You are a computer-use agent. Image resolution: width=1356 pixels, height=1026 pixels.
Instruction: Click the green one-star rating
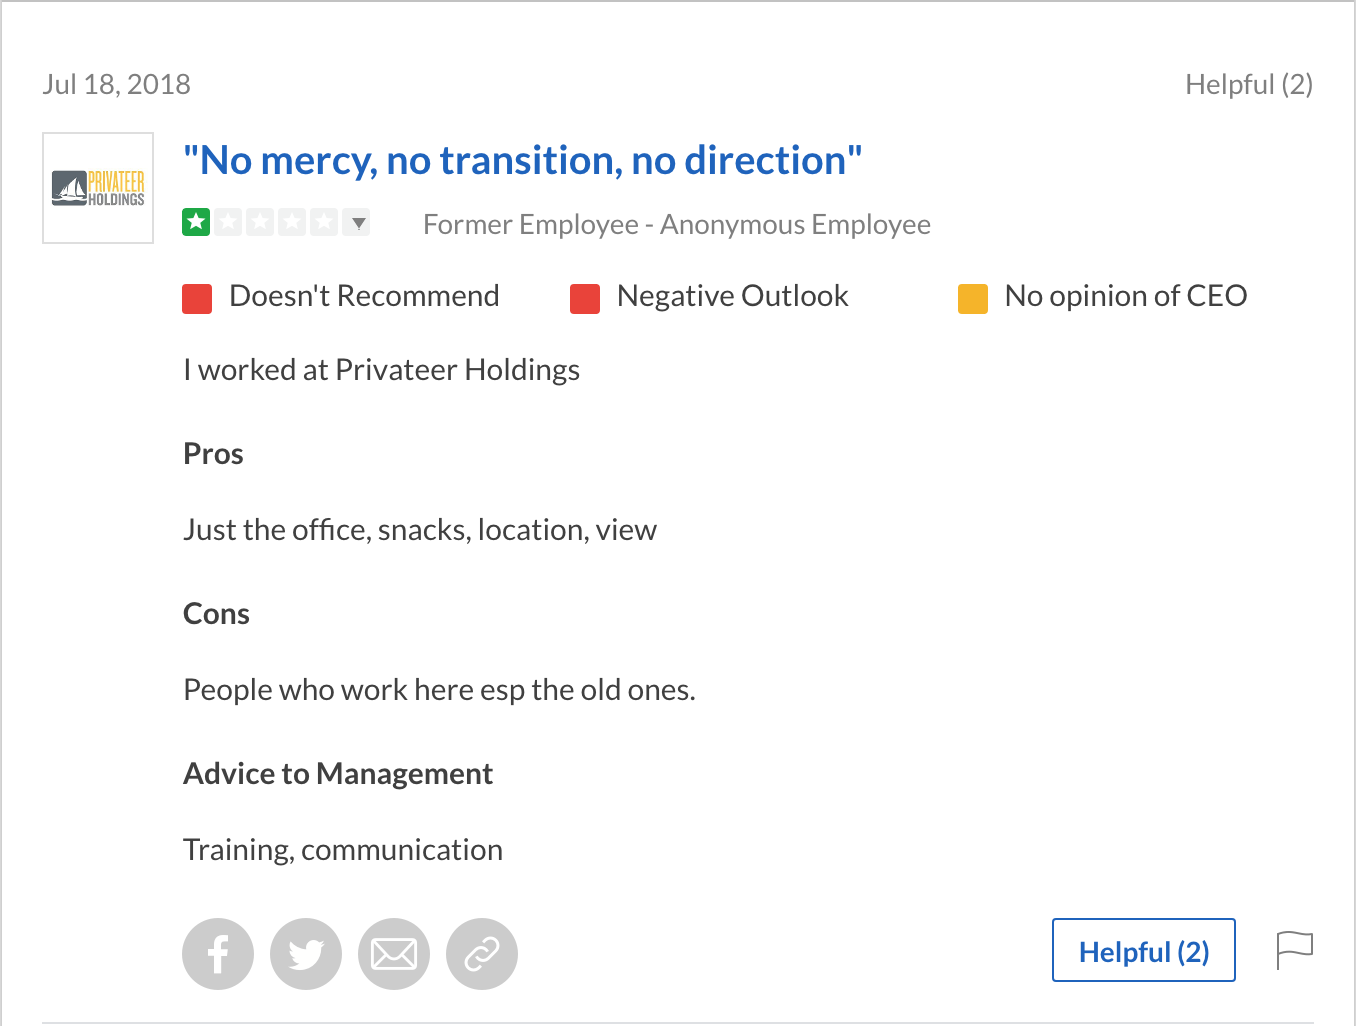coord(196,222)
